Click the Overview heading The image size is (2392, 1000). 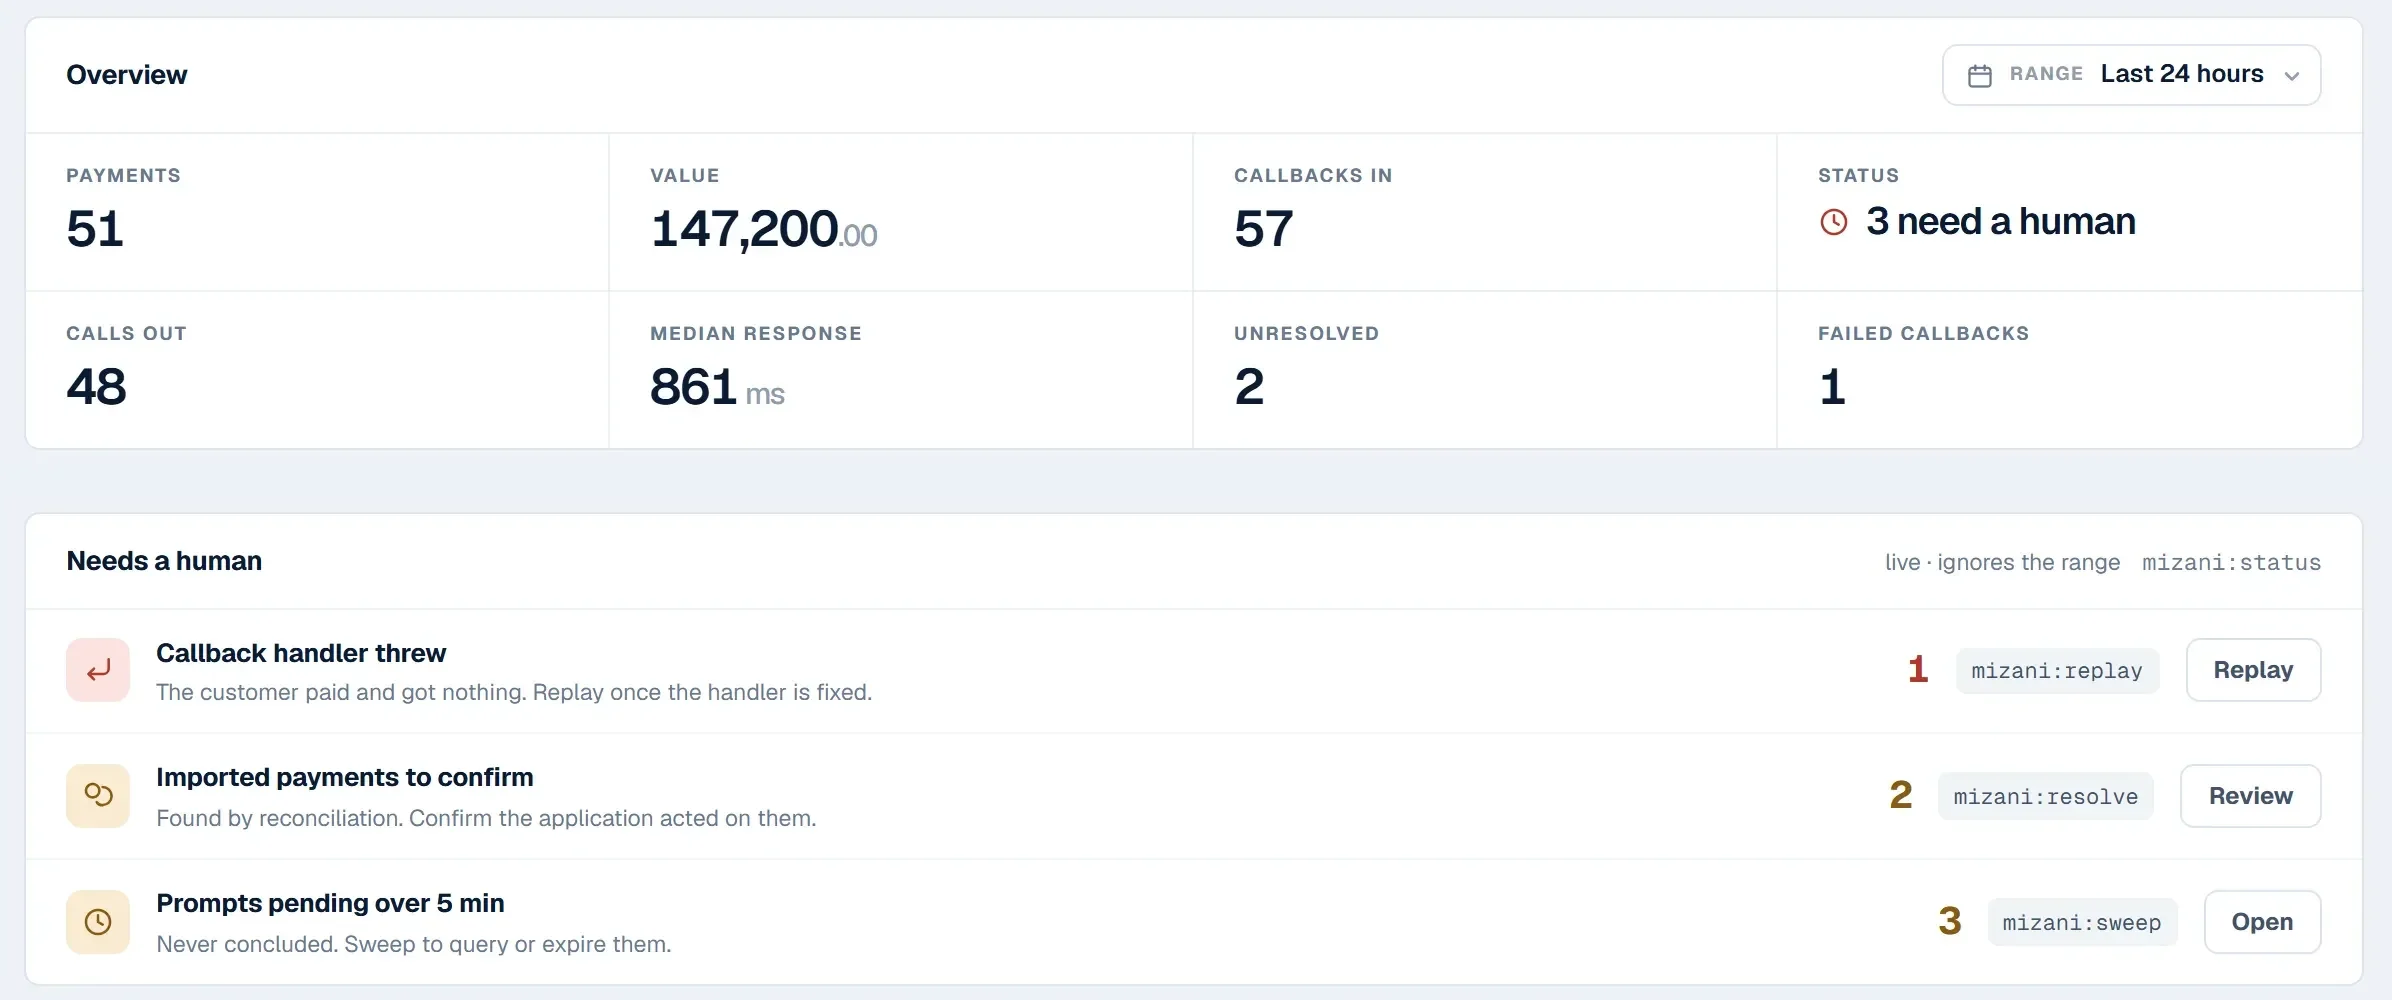(x=127, y=75)
